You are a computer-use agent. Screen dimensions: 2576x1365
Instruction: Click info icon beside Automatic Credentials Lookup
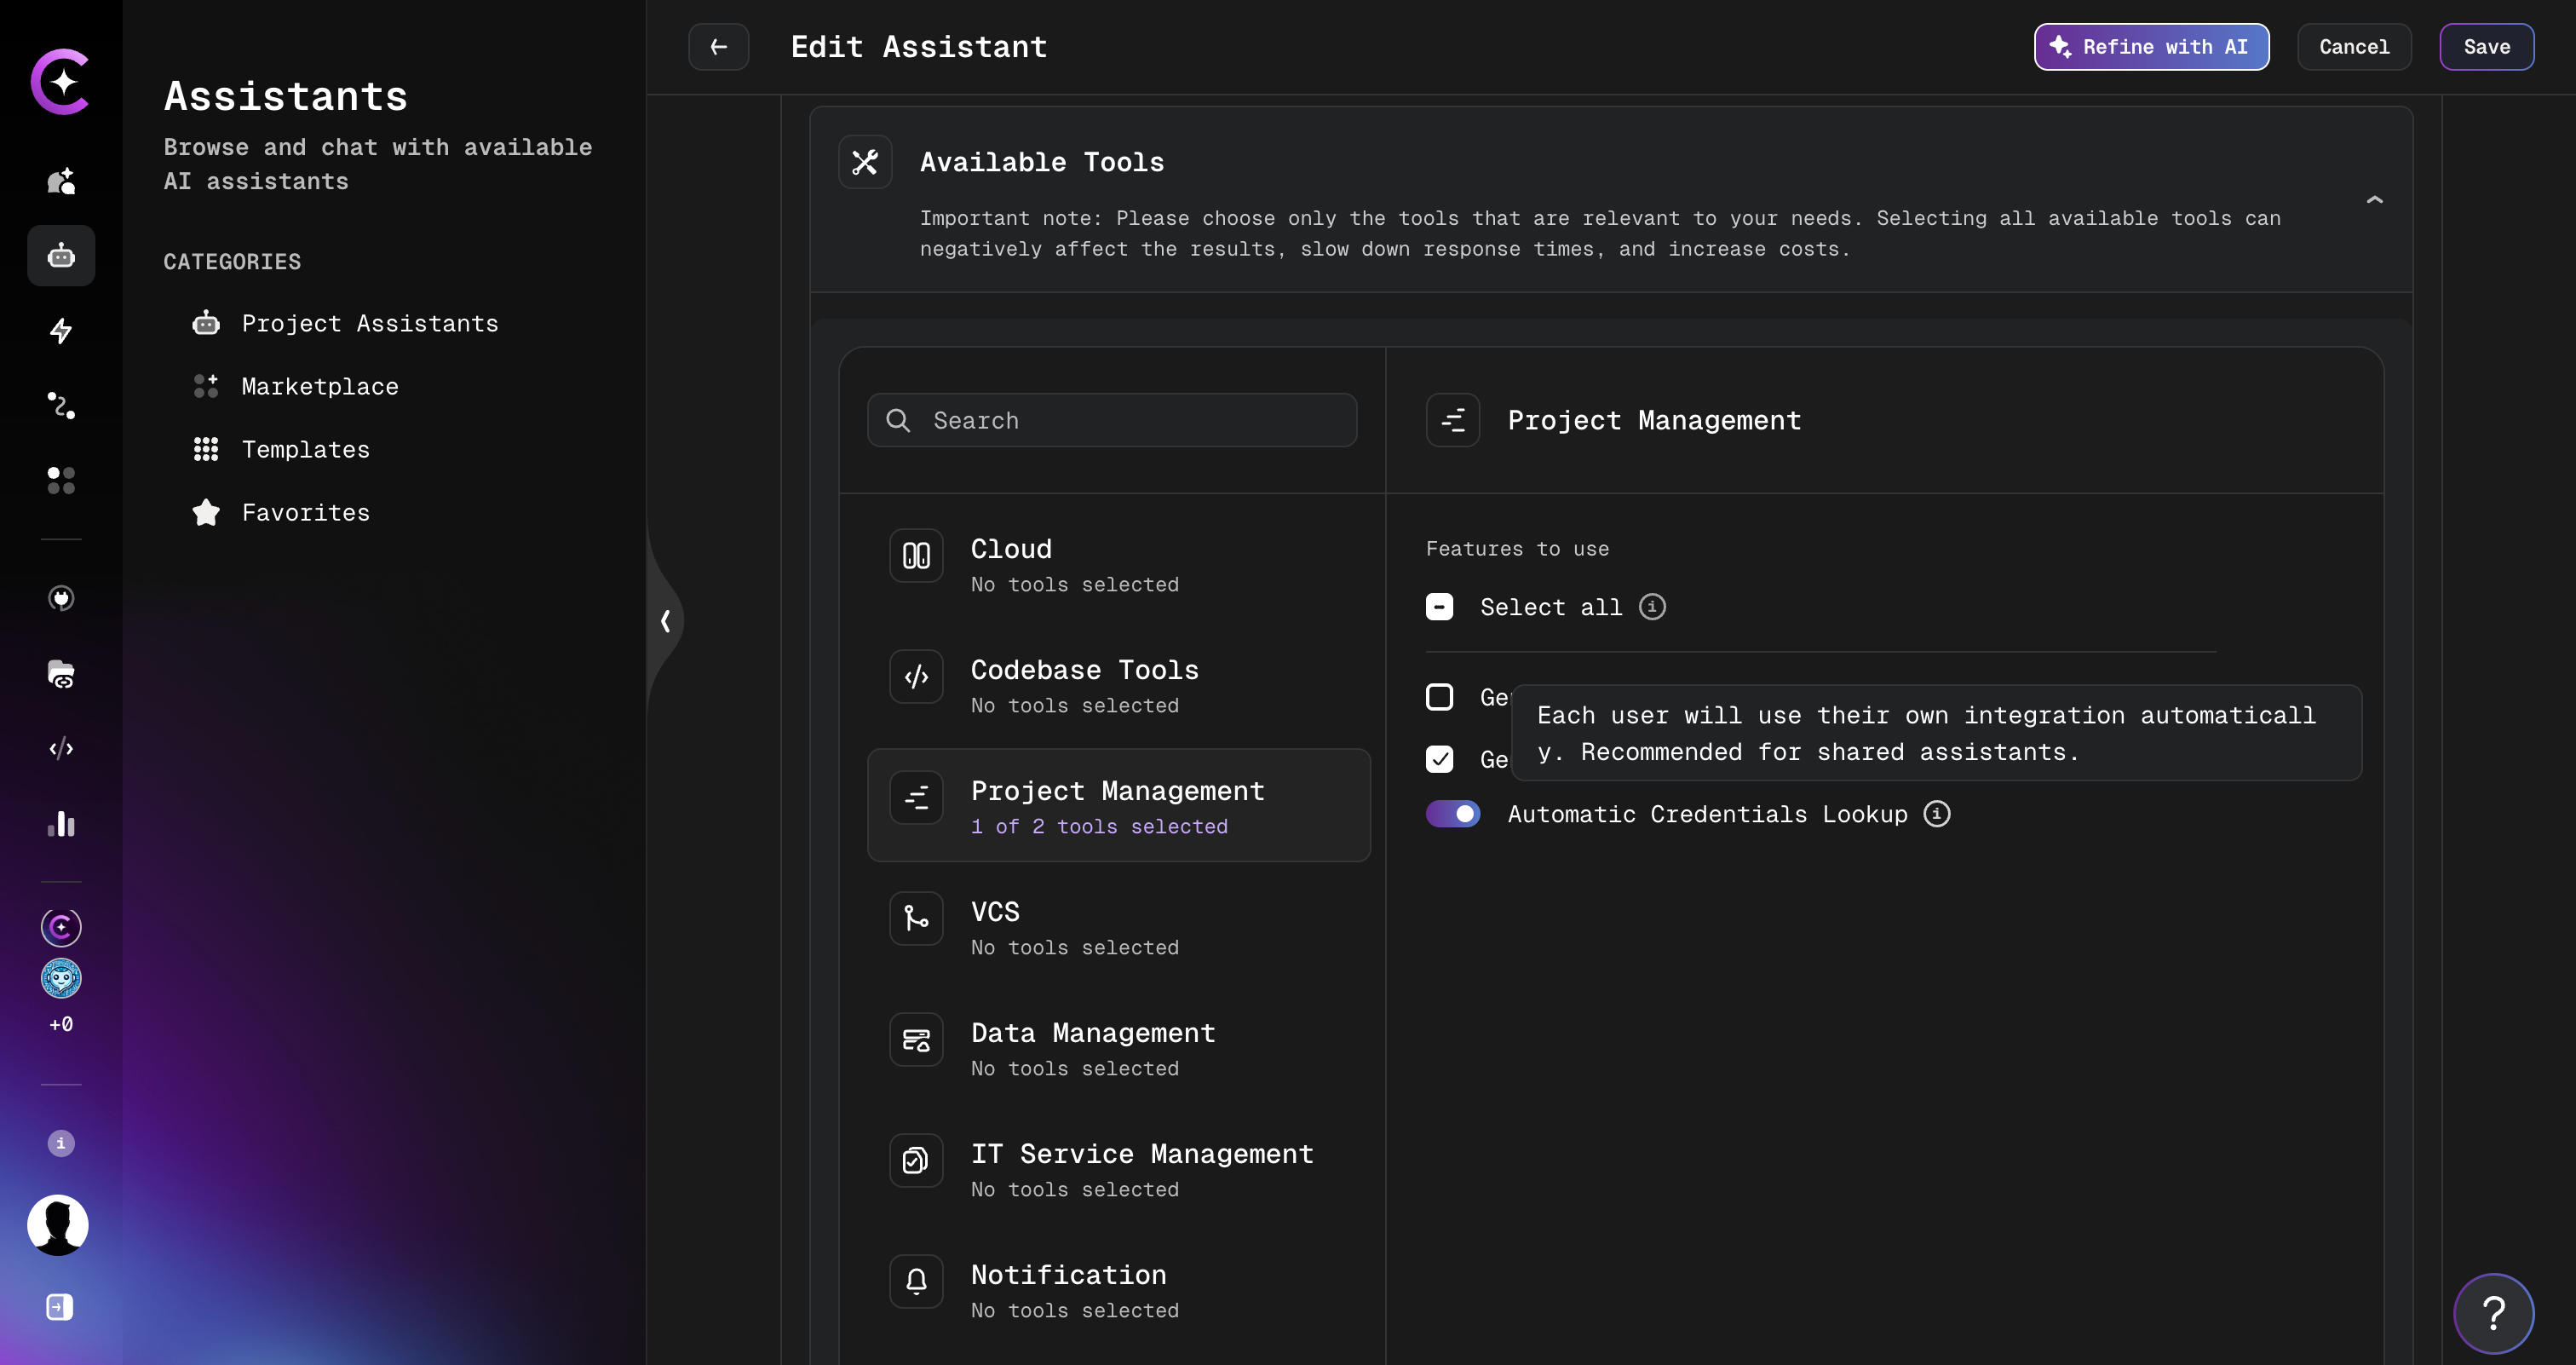[1937, 814]
